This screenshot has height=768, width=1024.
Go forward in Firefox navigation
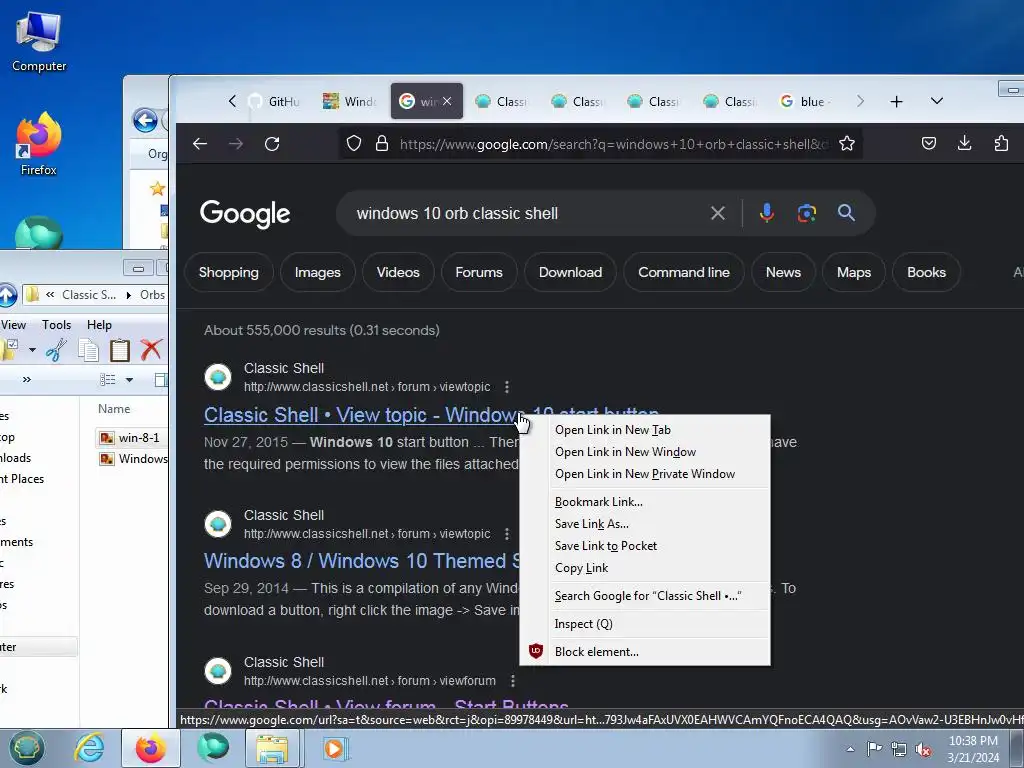(x=236, y=144)
